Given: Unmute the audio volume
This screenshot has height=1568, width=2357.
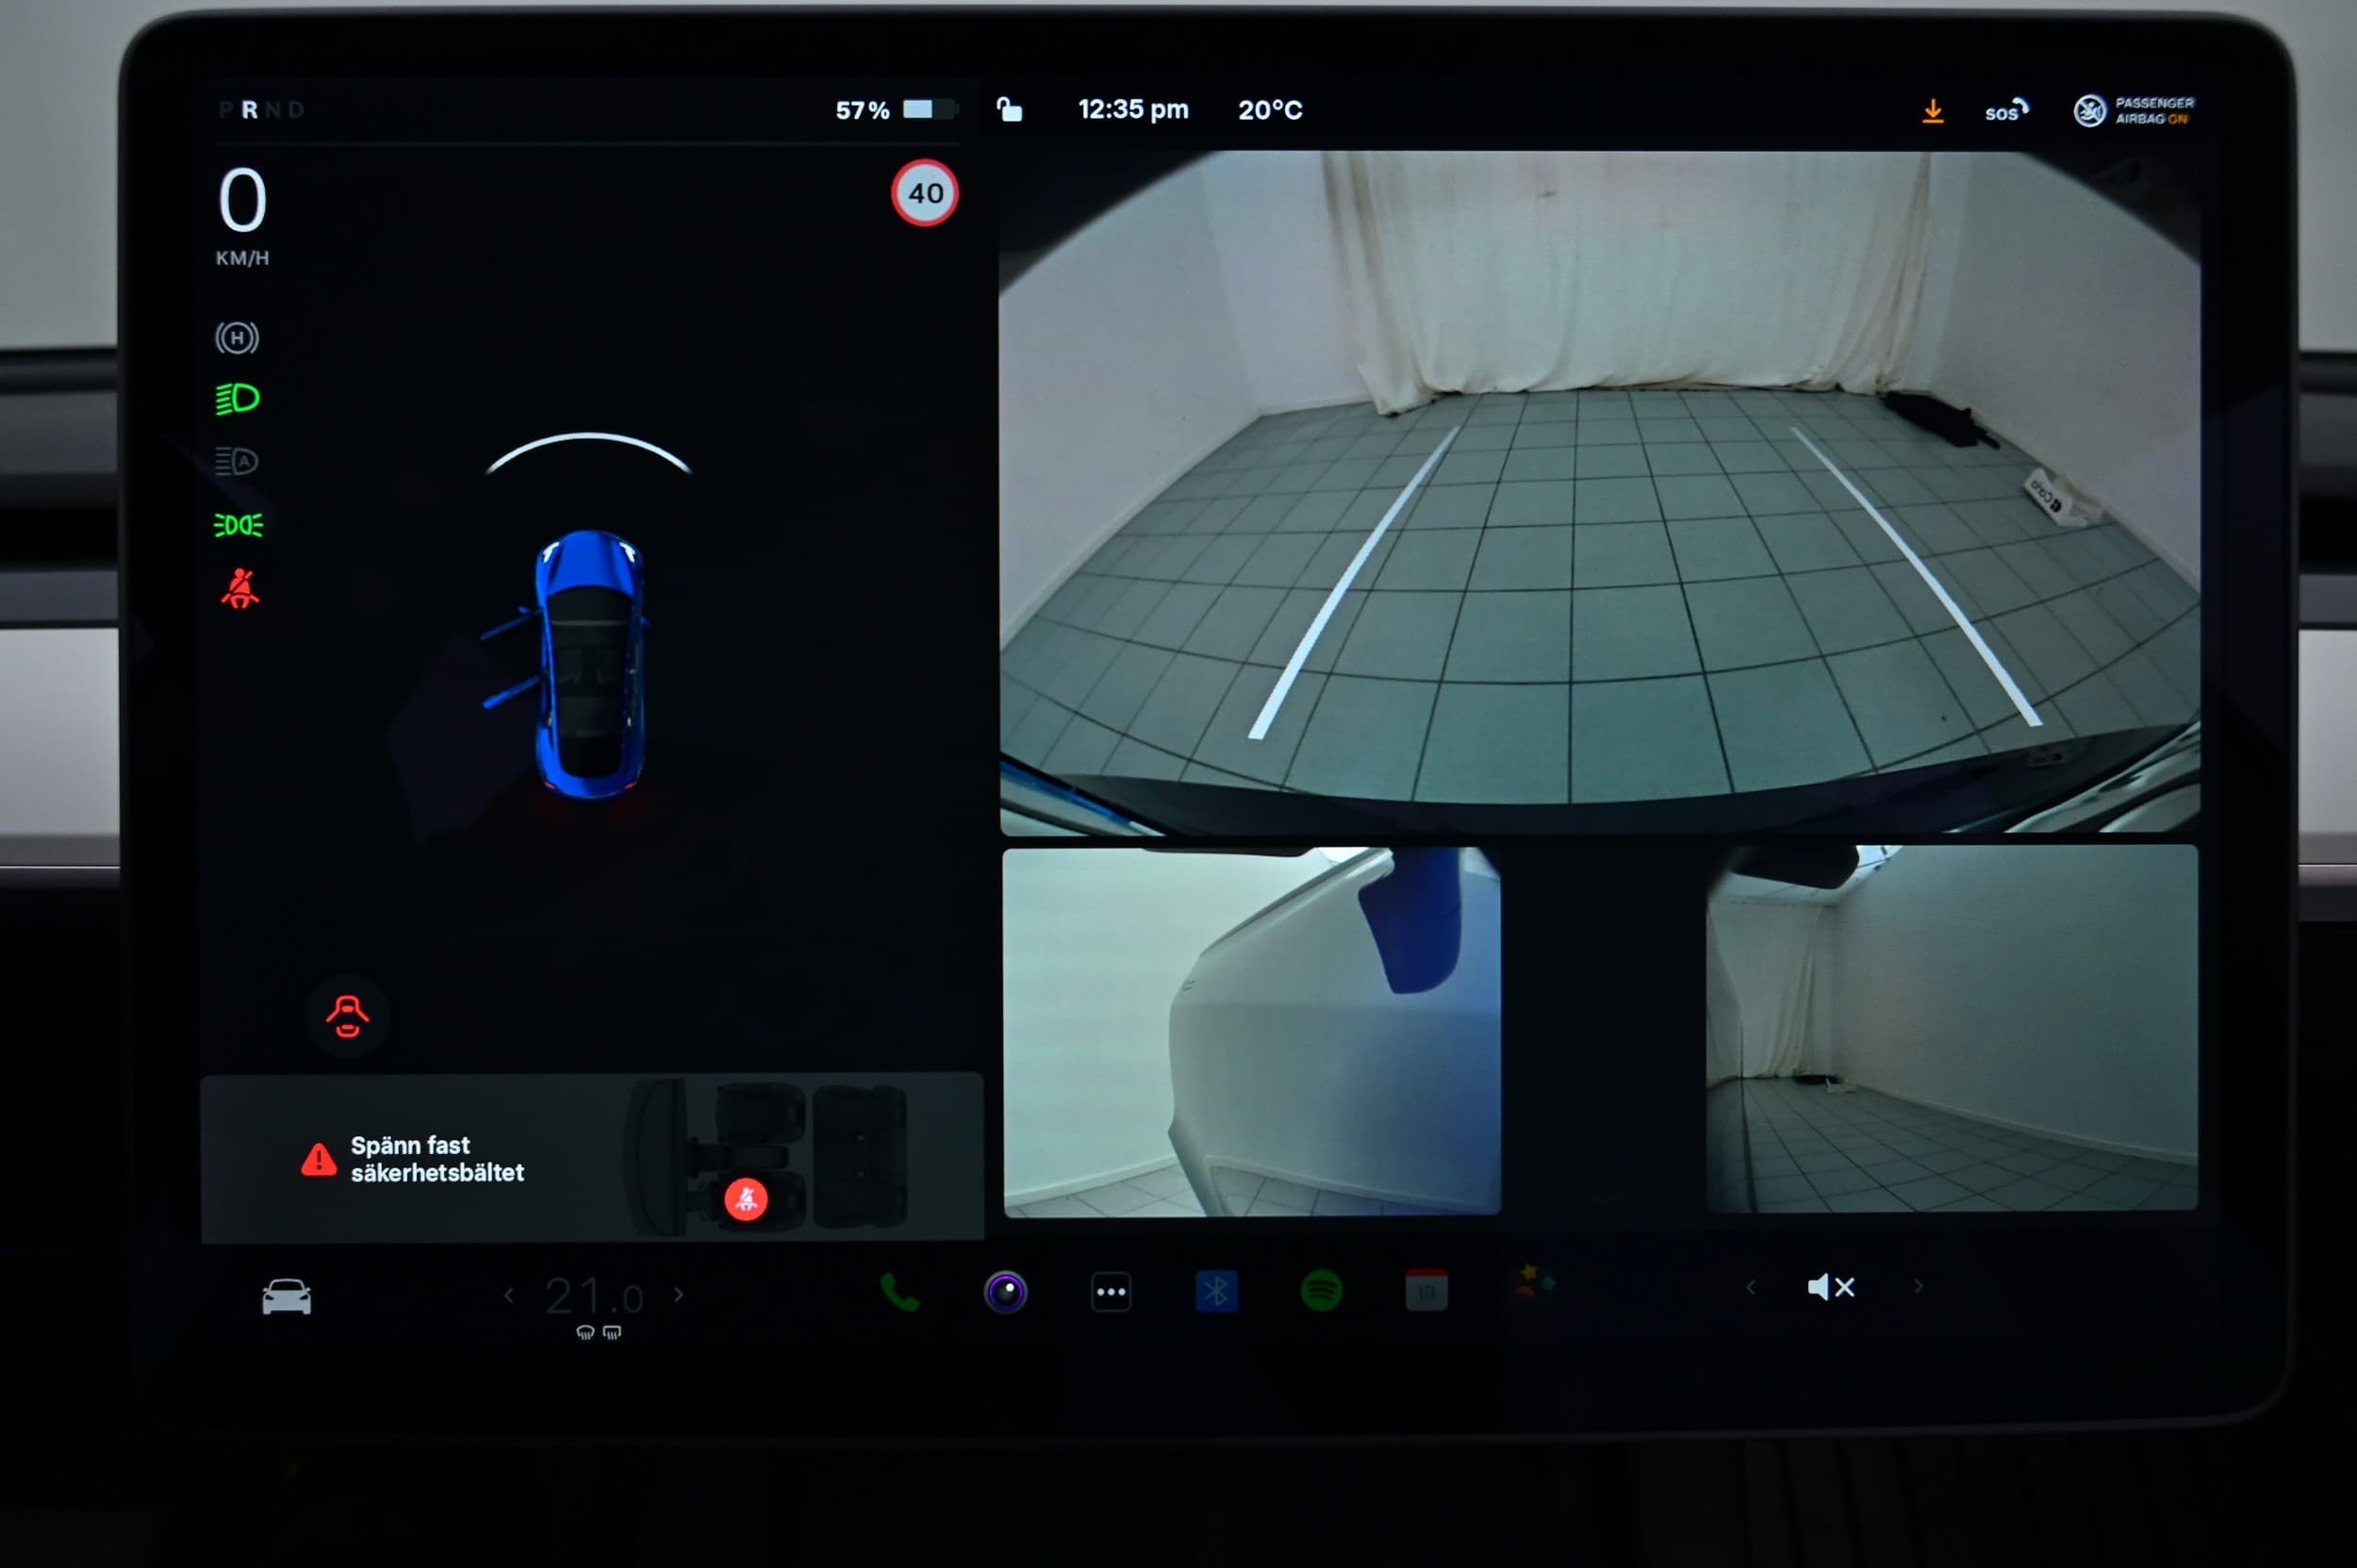Looking at the screenshot, I should [x=1831, y=1287].
